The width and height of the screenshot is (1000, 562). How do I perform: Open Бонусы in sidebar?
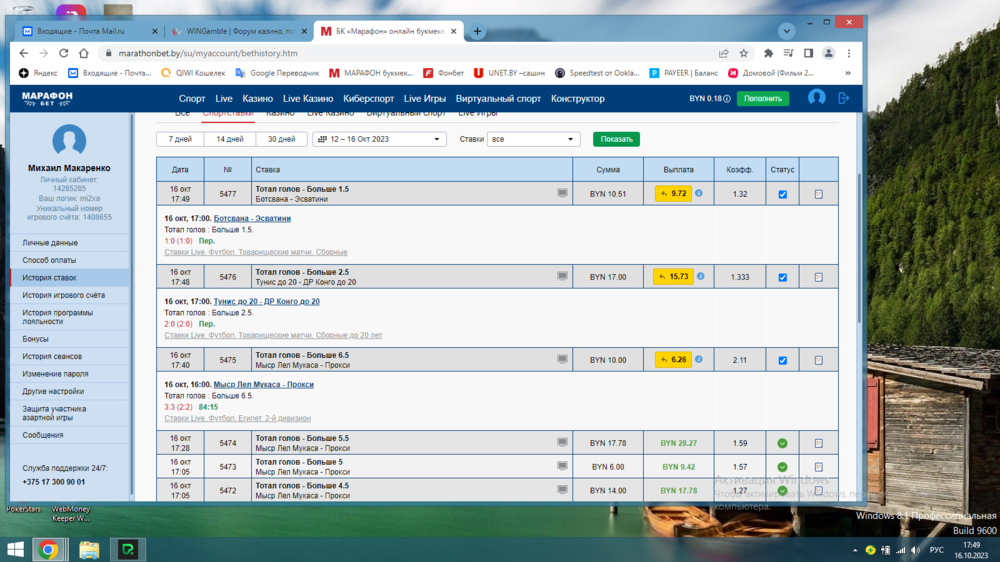(x=70, y=339)
